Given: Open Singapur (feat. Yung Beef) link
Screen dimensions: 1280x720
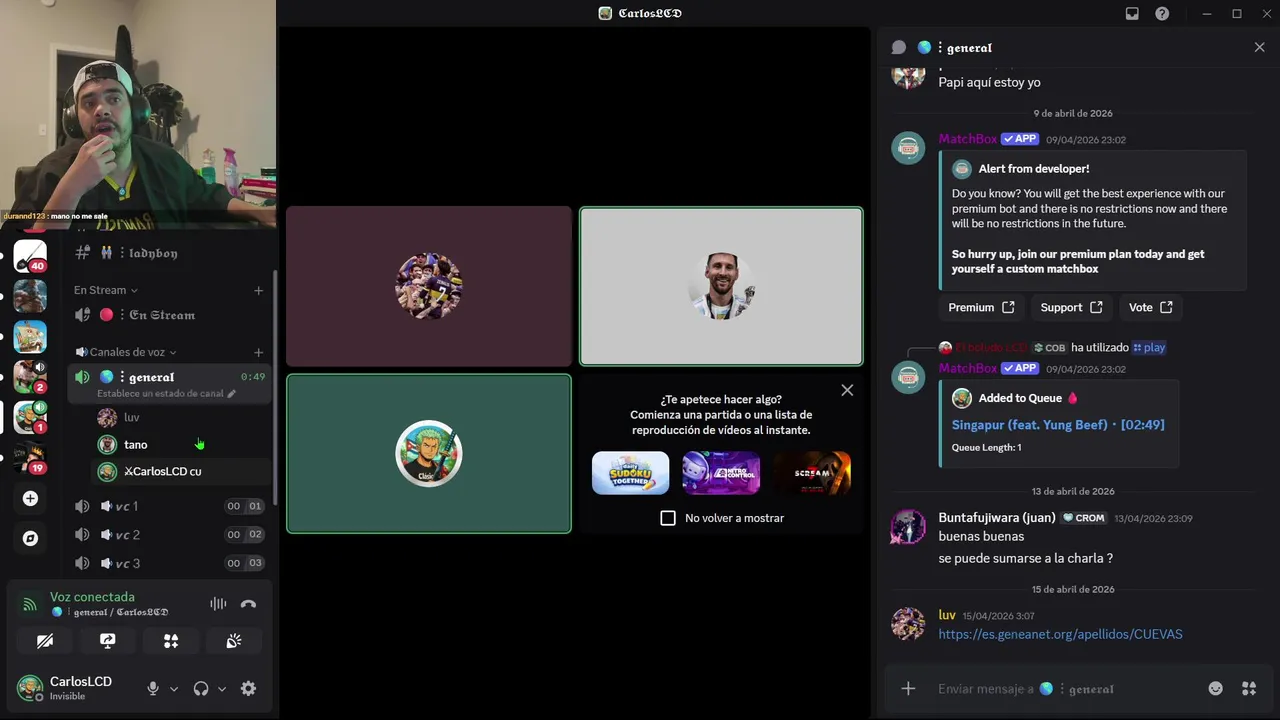Looking at the screenshot, I should [1058, 425].
